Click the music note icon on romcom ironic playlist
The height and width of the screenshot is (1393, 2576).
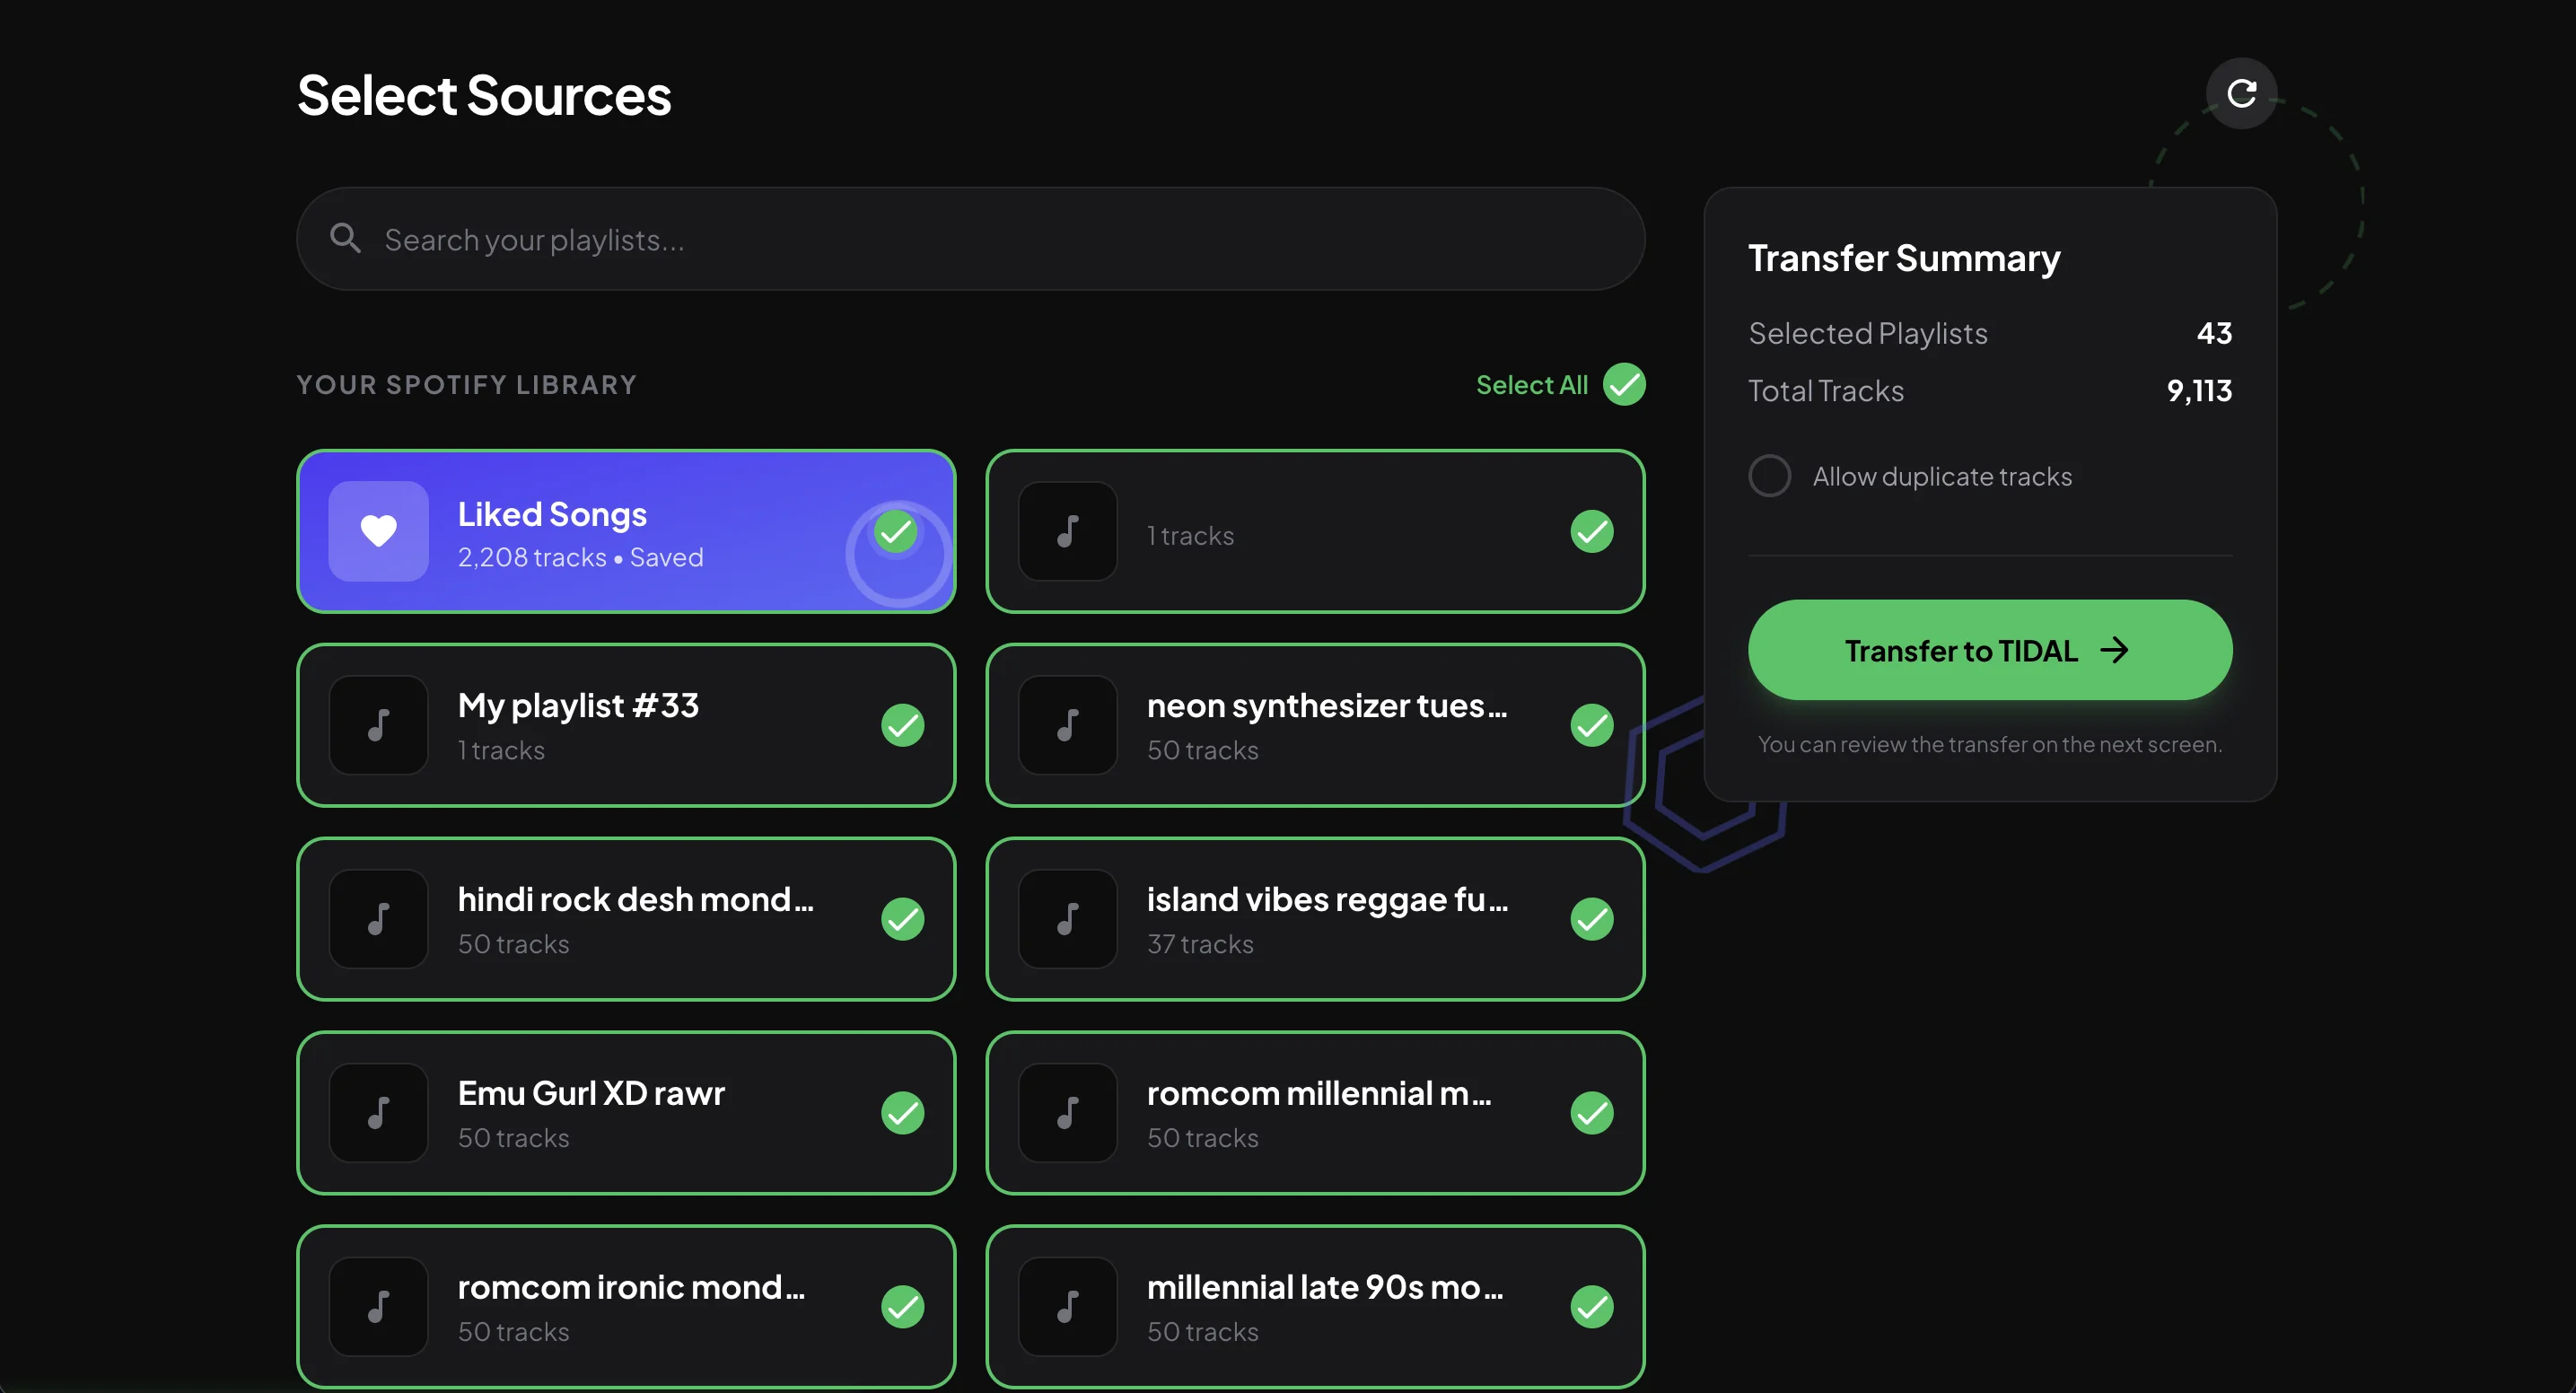tap(377, 1306)
